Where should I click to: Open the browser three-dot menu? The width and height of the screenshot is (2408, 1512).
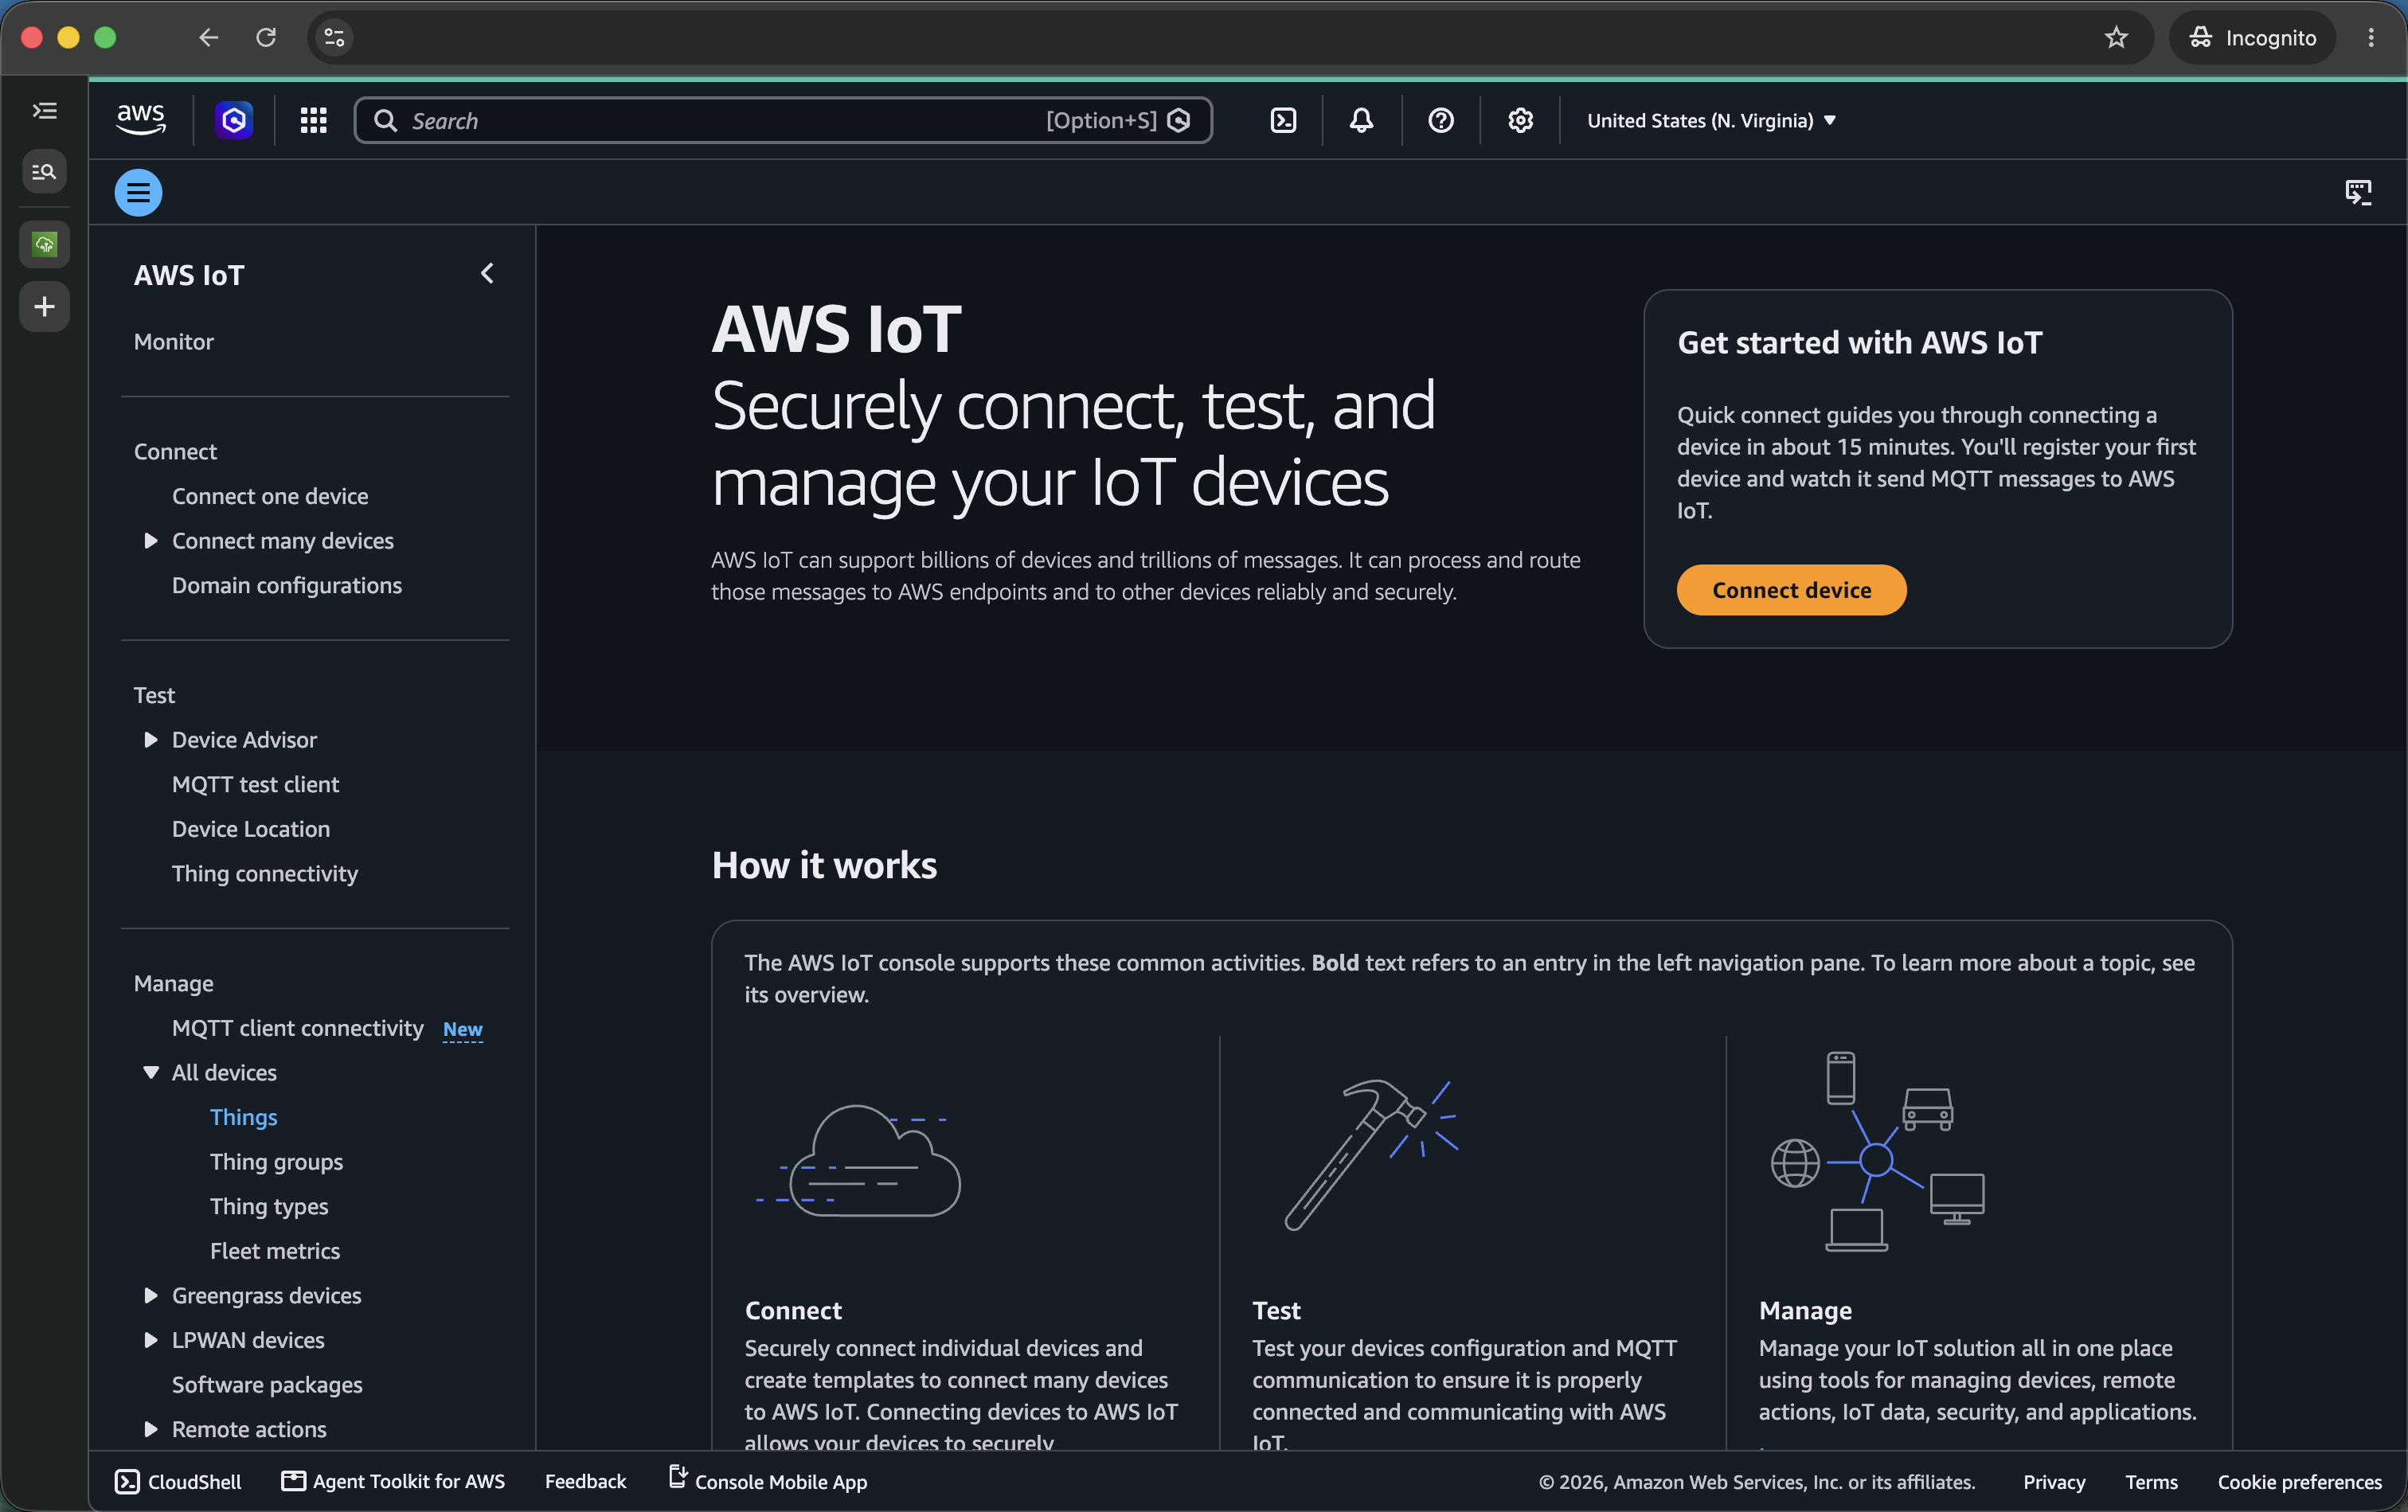coord(2371,38)
